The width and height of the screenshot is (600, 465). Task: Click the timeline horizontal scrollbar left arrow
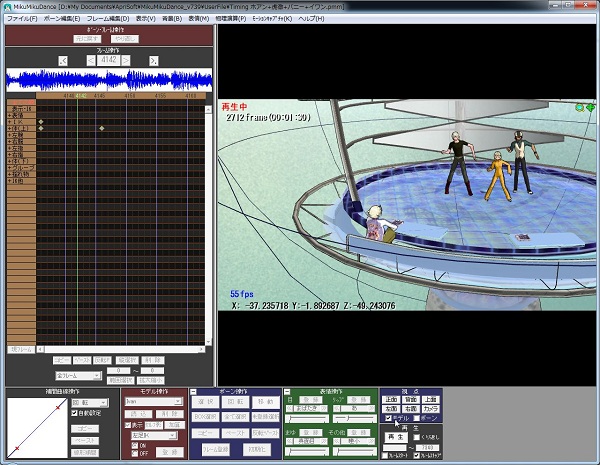[40, 349]
